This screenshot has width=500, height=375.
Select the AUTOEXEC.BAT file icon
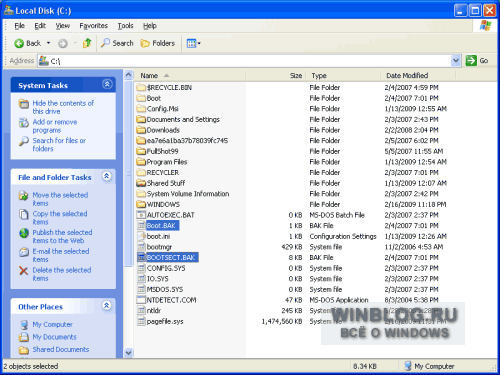(x=141, y=215)
